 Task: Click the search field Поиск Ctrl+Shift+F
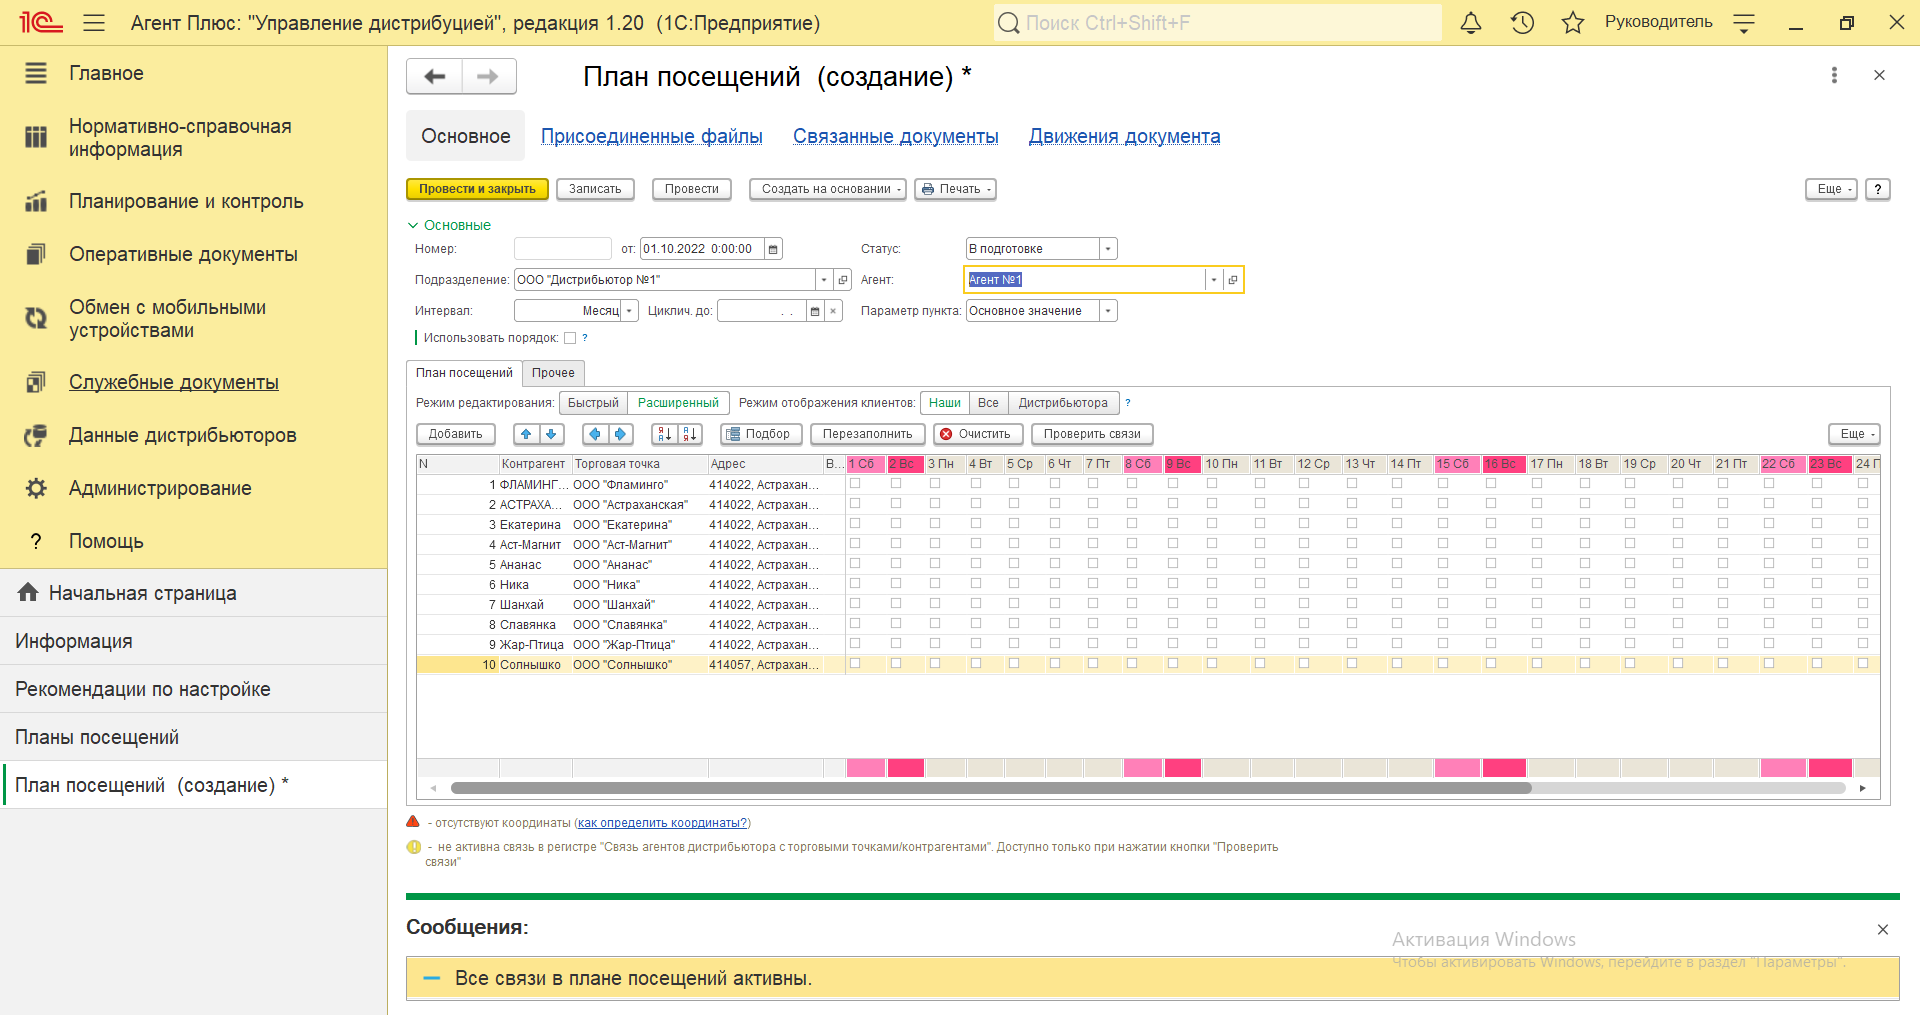pyautogui.click(x=1218, y=23)
